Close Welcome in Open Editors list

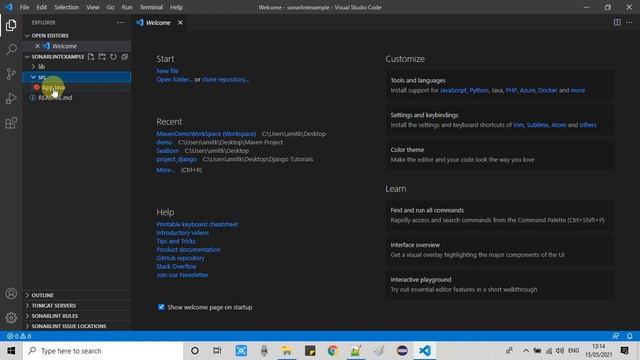point(37,46)
